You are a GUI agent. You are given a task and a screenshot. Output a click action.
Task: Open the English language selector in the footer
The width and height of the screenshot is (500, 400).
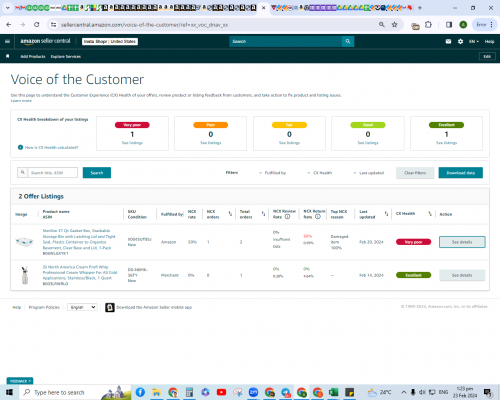tap(82, 307)
